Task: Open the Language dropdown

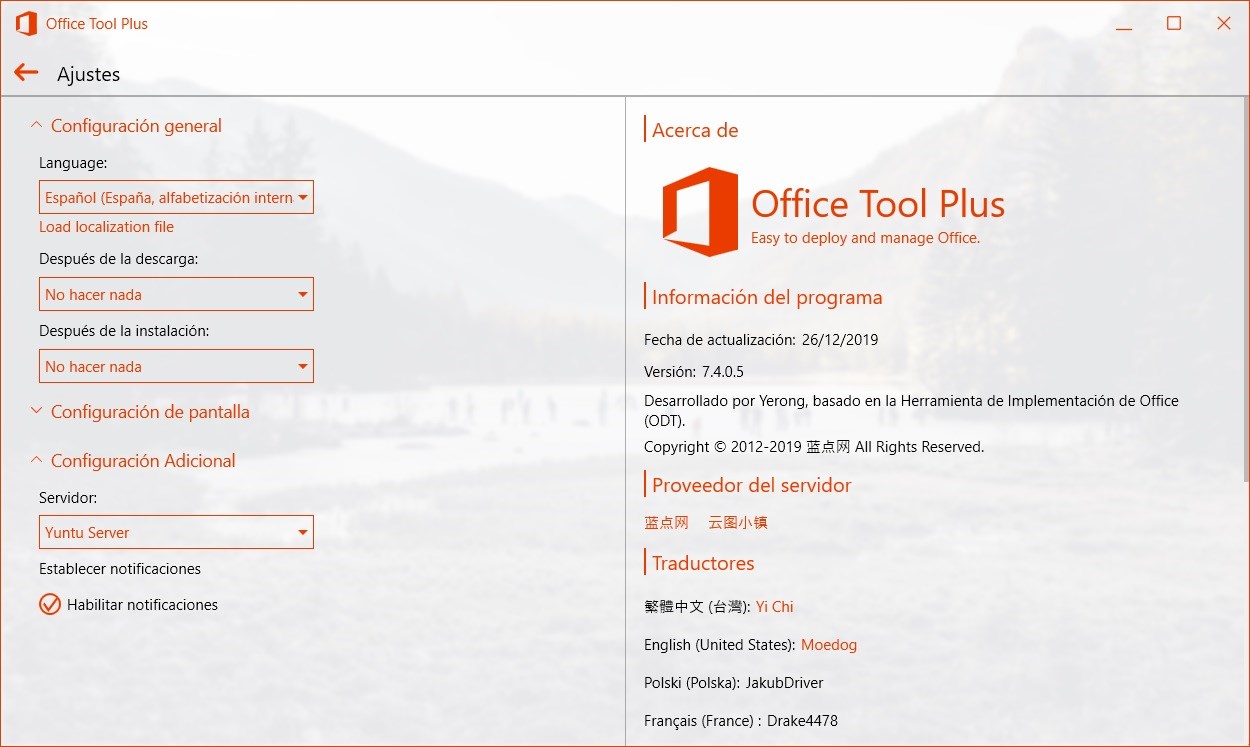Action: click(176, 197)
